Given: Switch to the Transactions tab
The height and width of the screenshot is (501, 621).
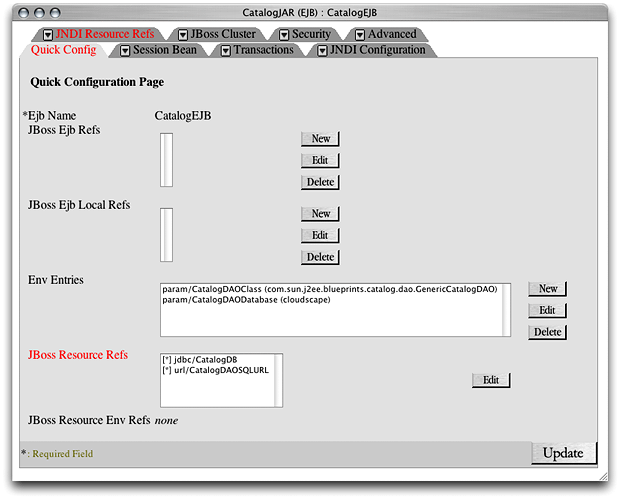Looking at the screenshot, I should (x=263, y=50).
